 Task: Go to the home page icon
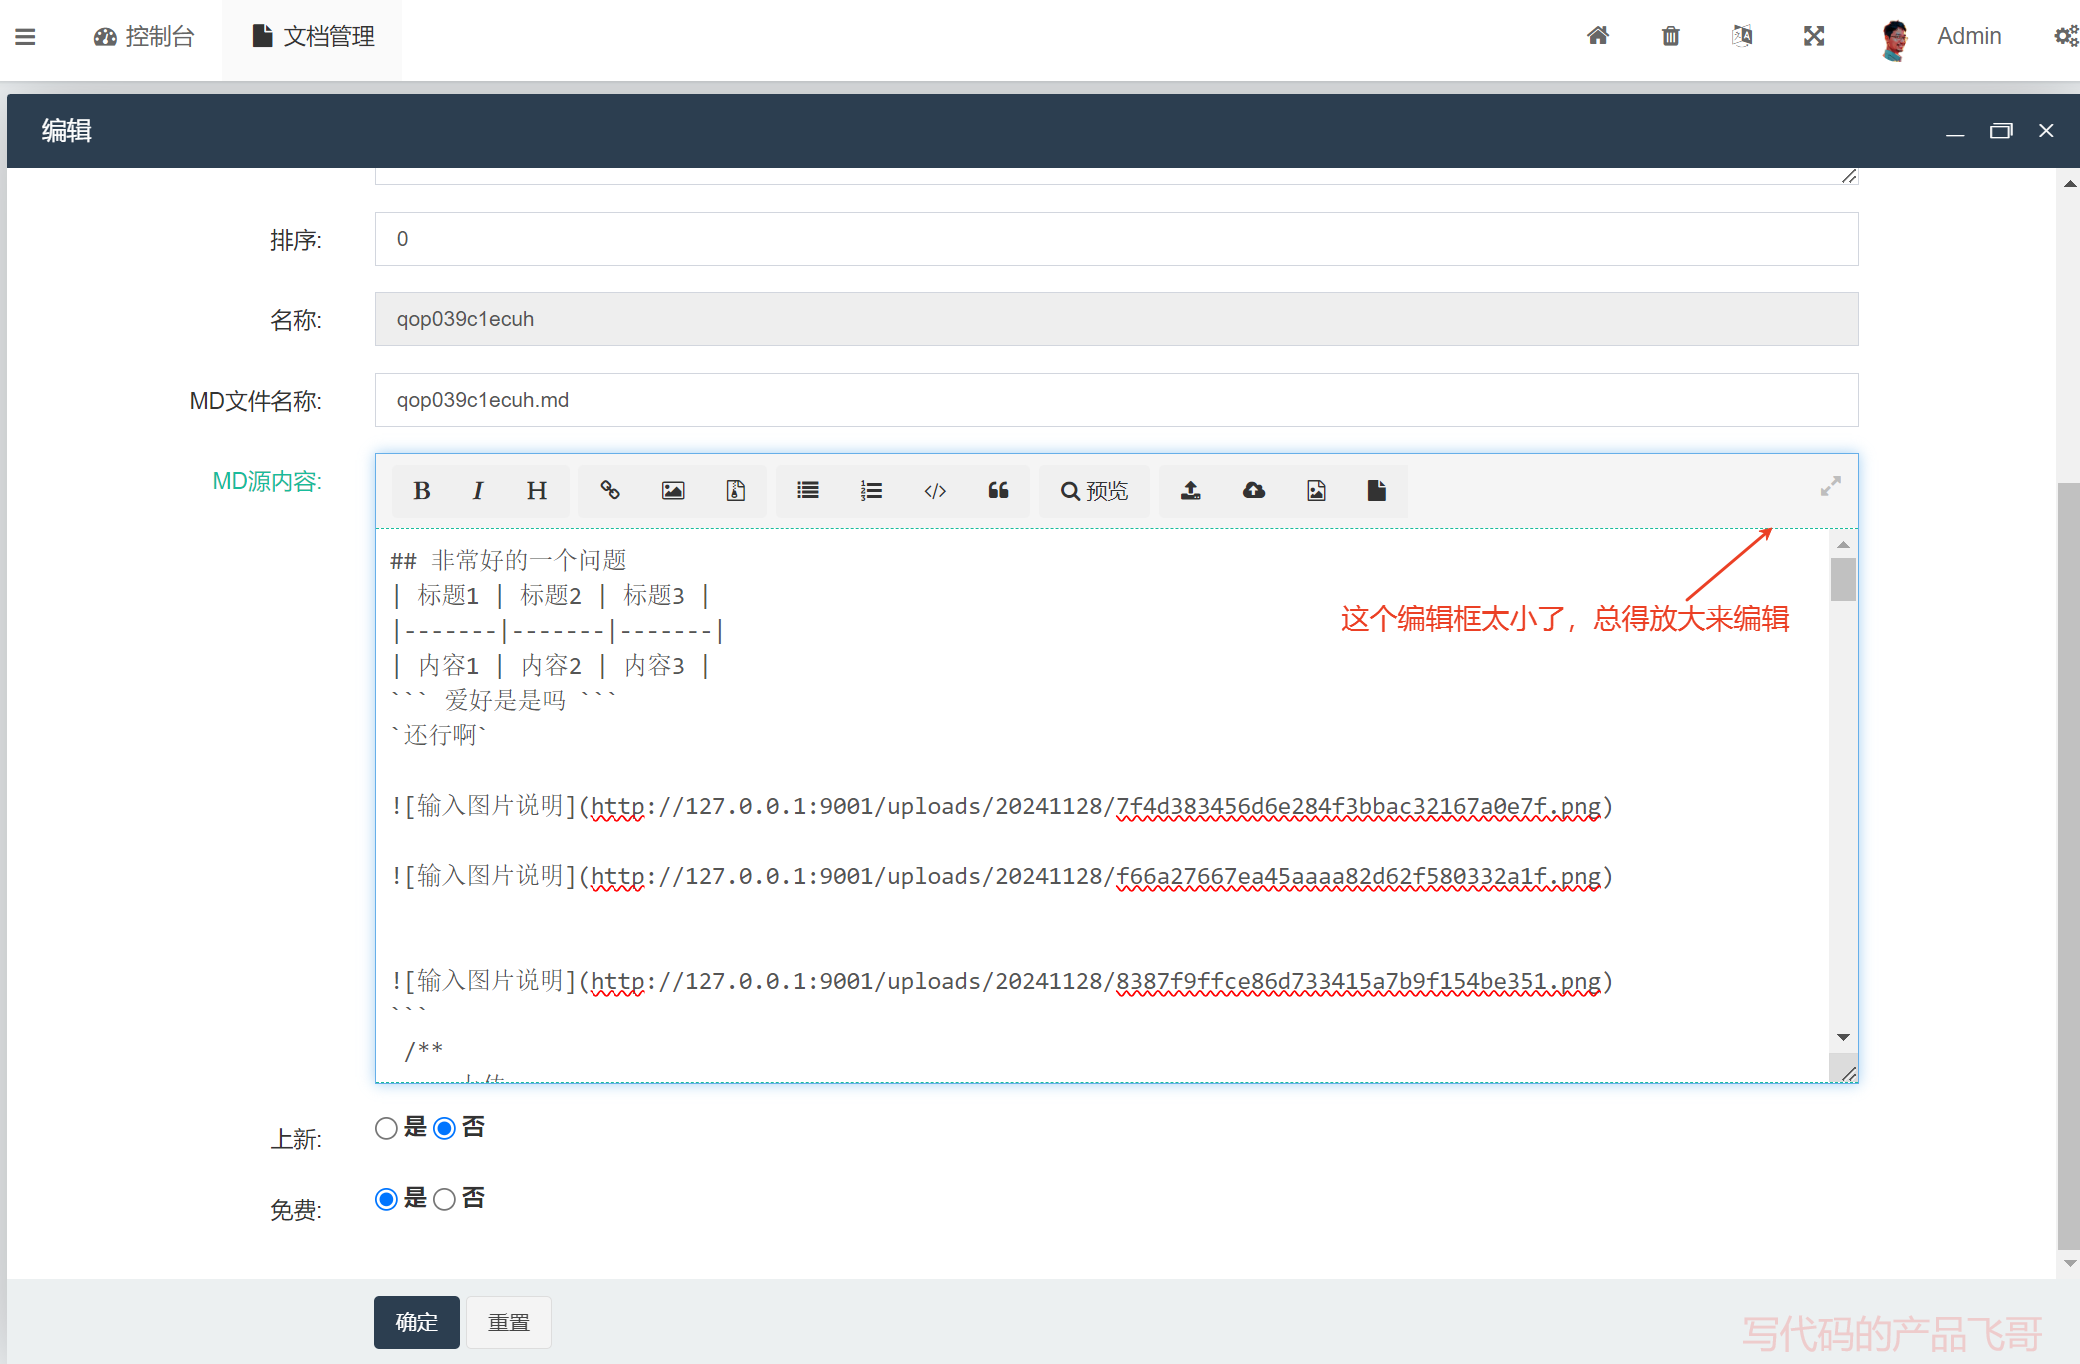[1598, 36]
